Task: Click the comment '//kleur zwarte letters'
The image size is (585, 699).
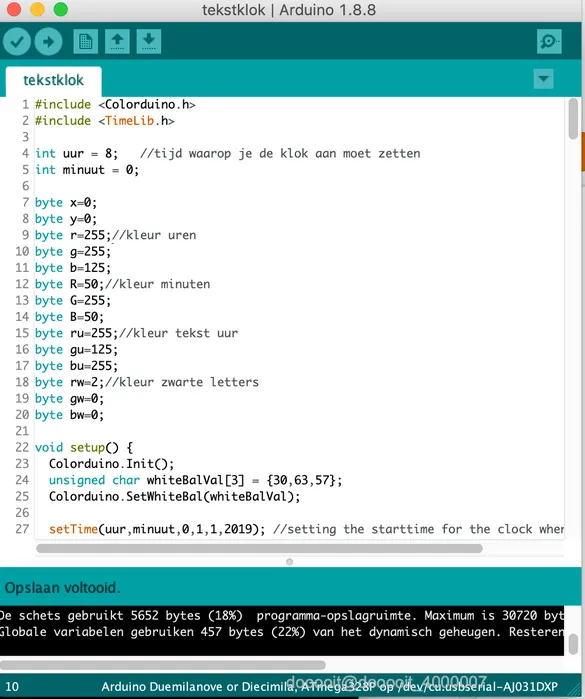Action: coord(181,382)
